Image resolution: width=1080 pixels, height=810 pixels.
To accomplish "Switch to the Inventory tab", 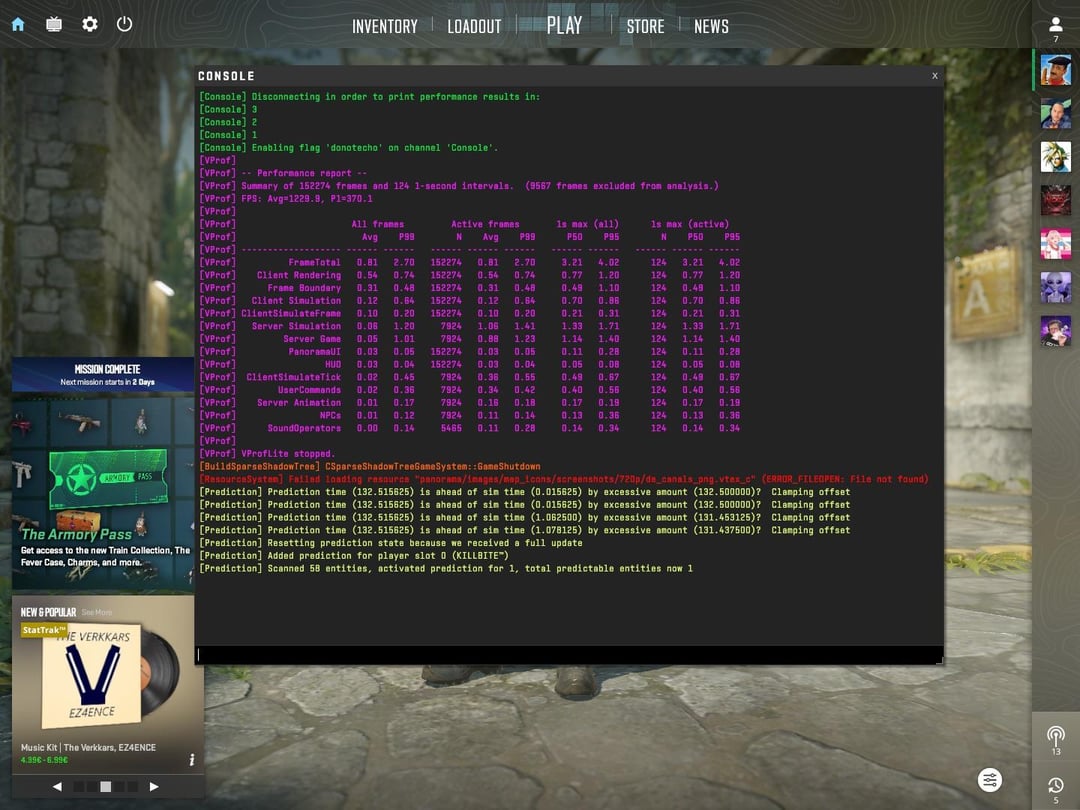I will click(x=384, y=27).
